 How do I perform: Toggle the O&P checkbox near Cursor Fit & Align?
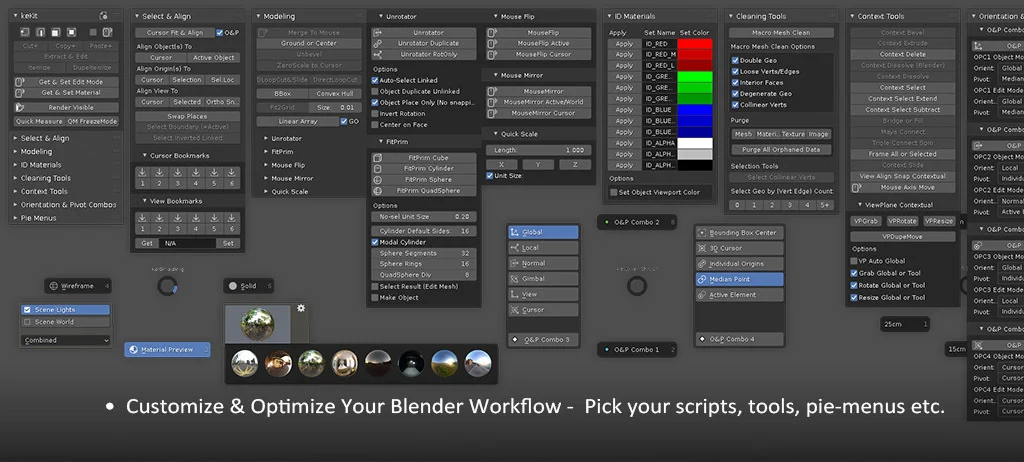(219, 33)
